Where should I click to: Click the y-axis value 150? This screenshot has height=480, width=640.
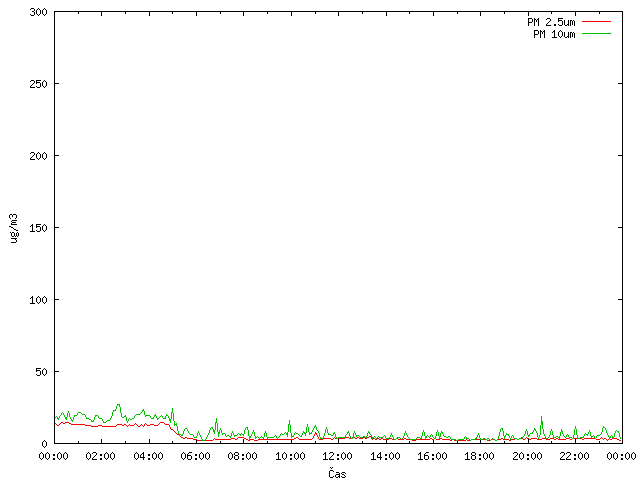click(x=38, y=228)
